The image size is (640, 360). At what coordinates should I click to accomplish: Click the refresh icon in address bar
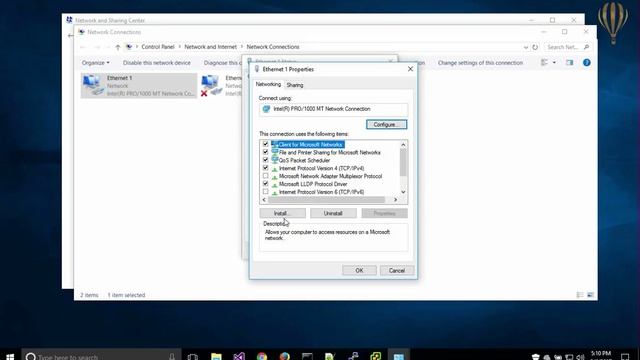click(x=535, y=47)
